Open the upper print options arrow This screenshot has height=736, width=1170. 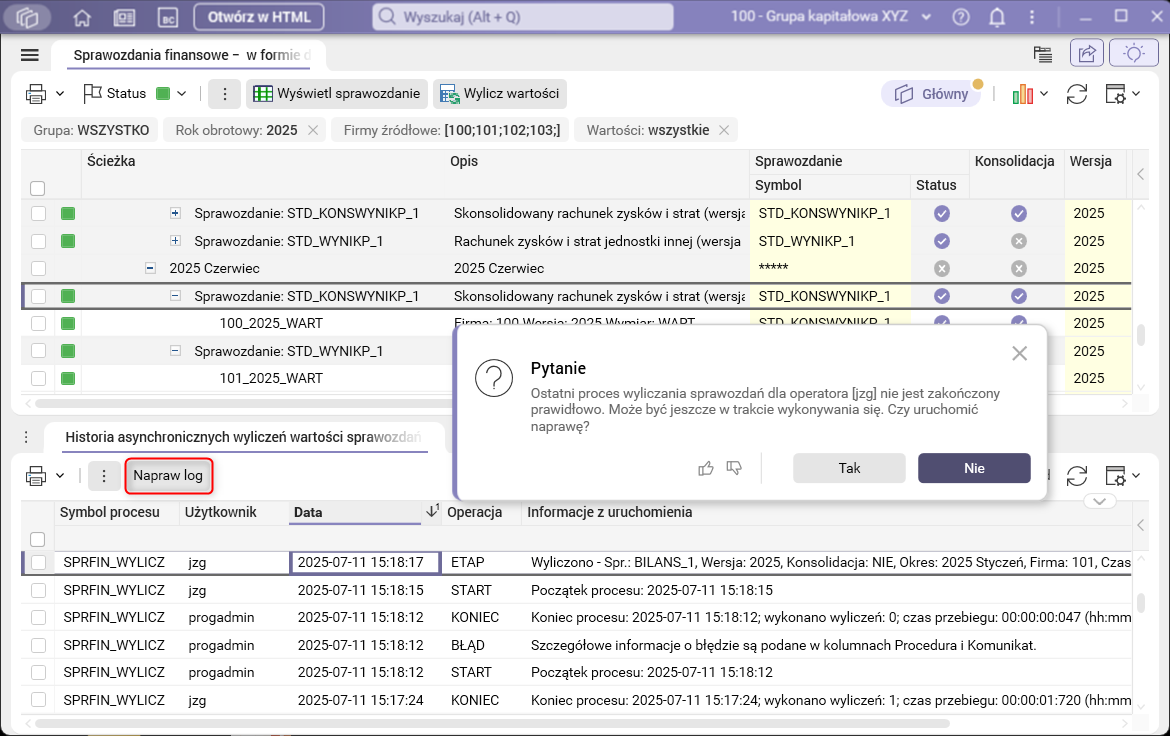point(60,94)
